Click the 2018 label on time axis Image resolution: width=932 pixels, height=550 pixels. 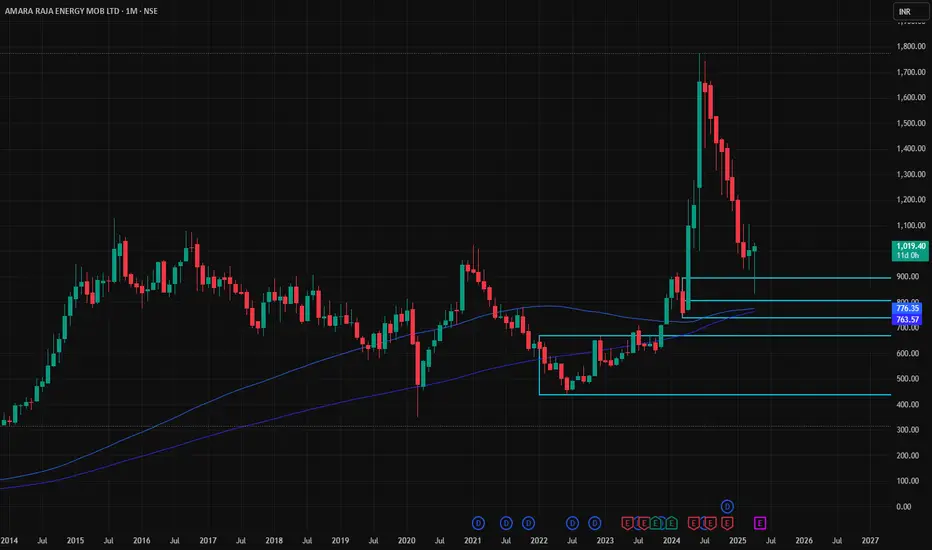274,540
